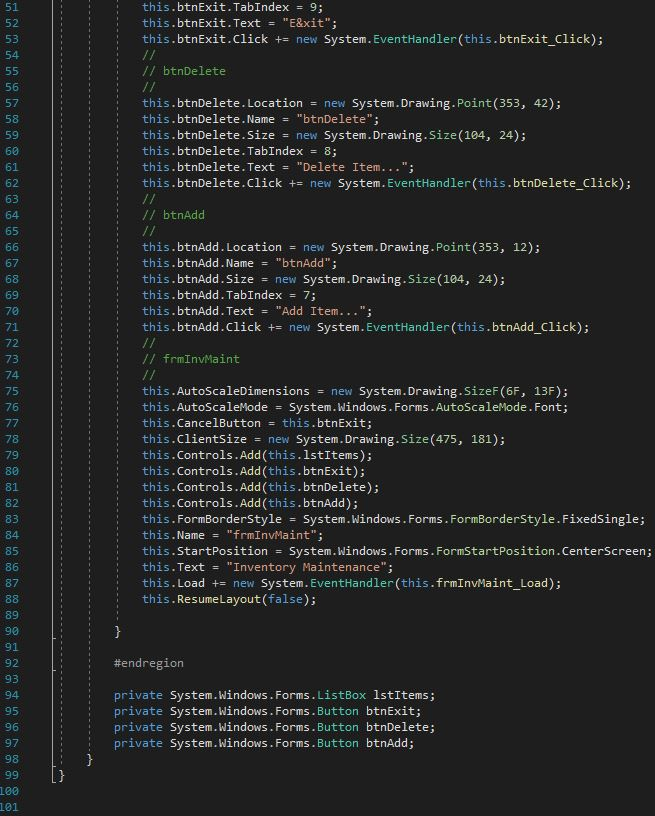Click line number 75 in the gutter
Image resolution: width=655 pixels, height=816 pixels.
click(11, 391)
